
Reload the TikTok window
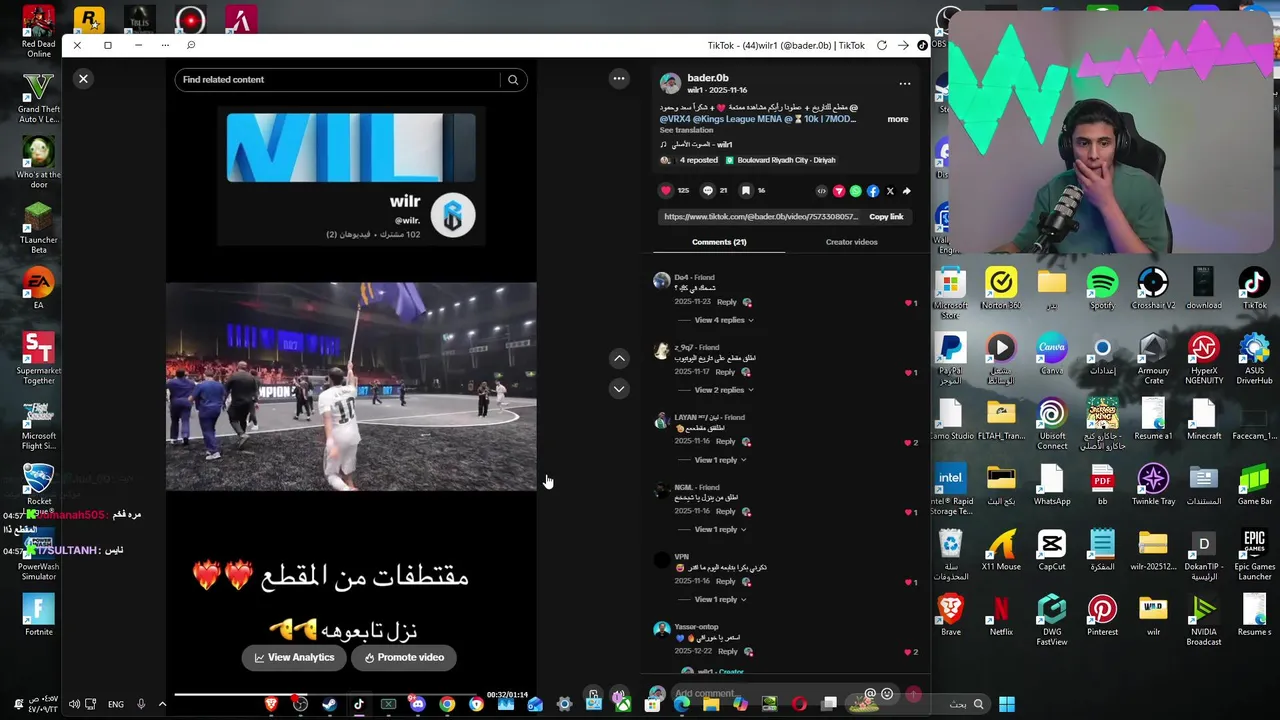tap(882, 45)
